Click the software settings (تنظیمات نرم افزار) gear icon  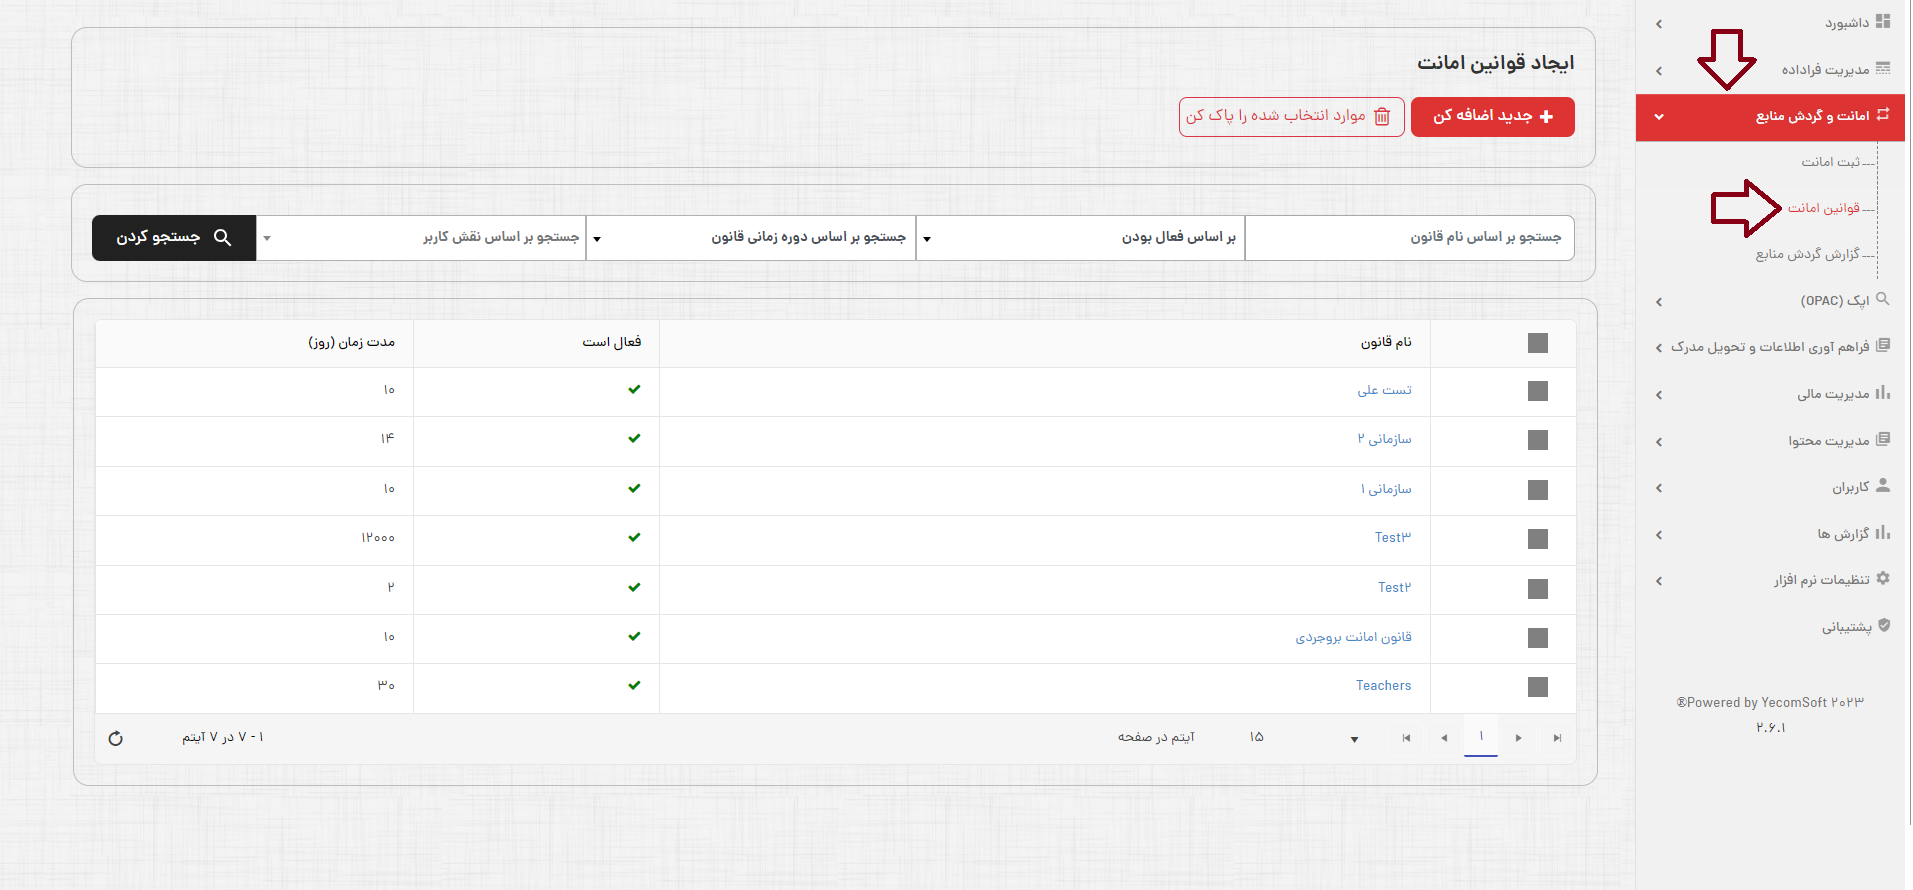click(x=1883, y=578)
